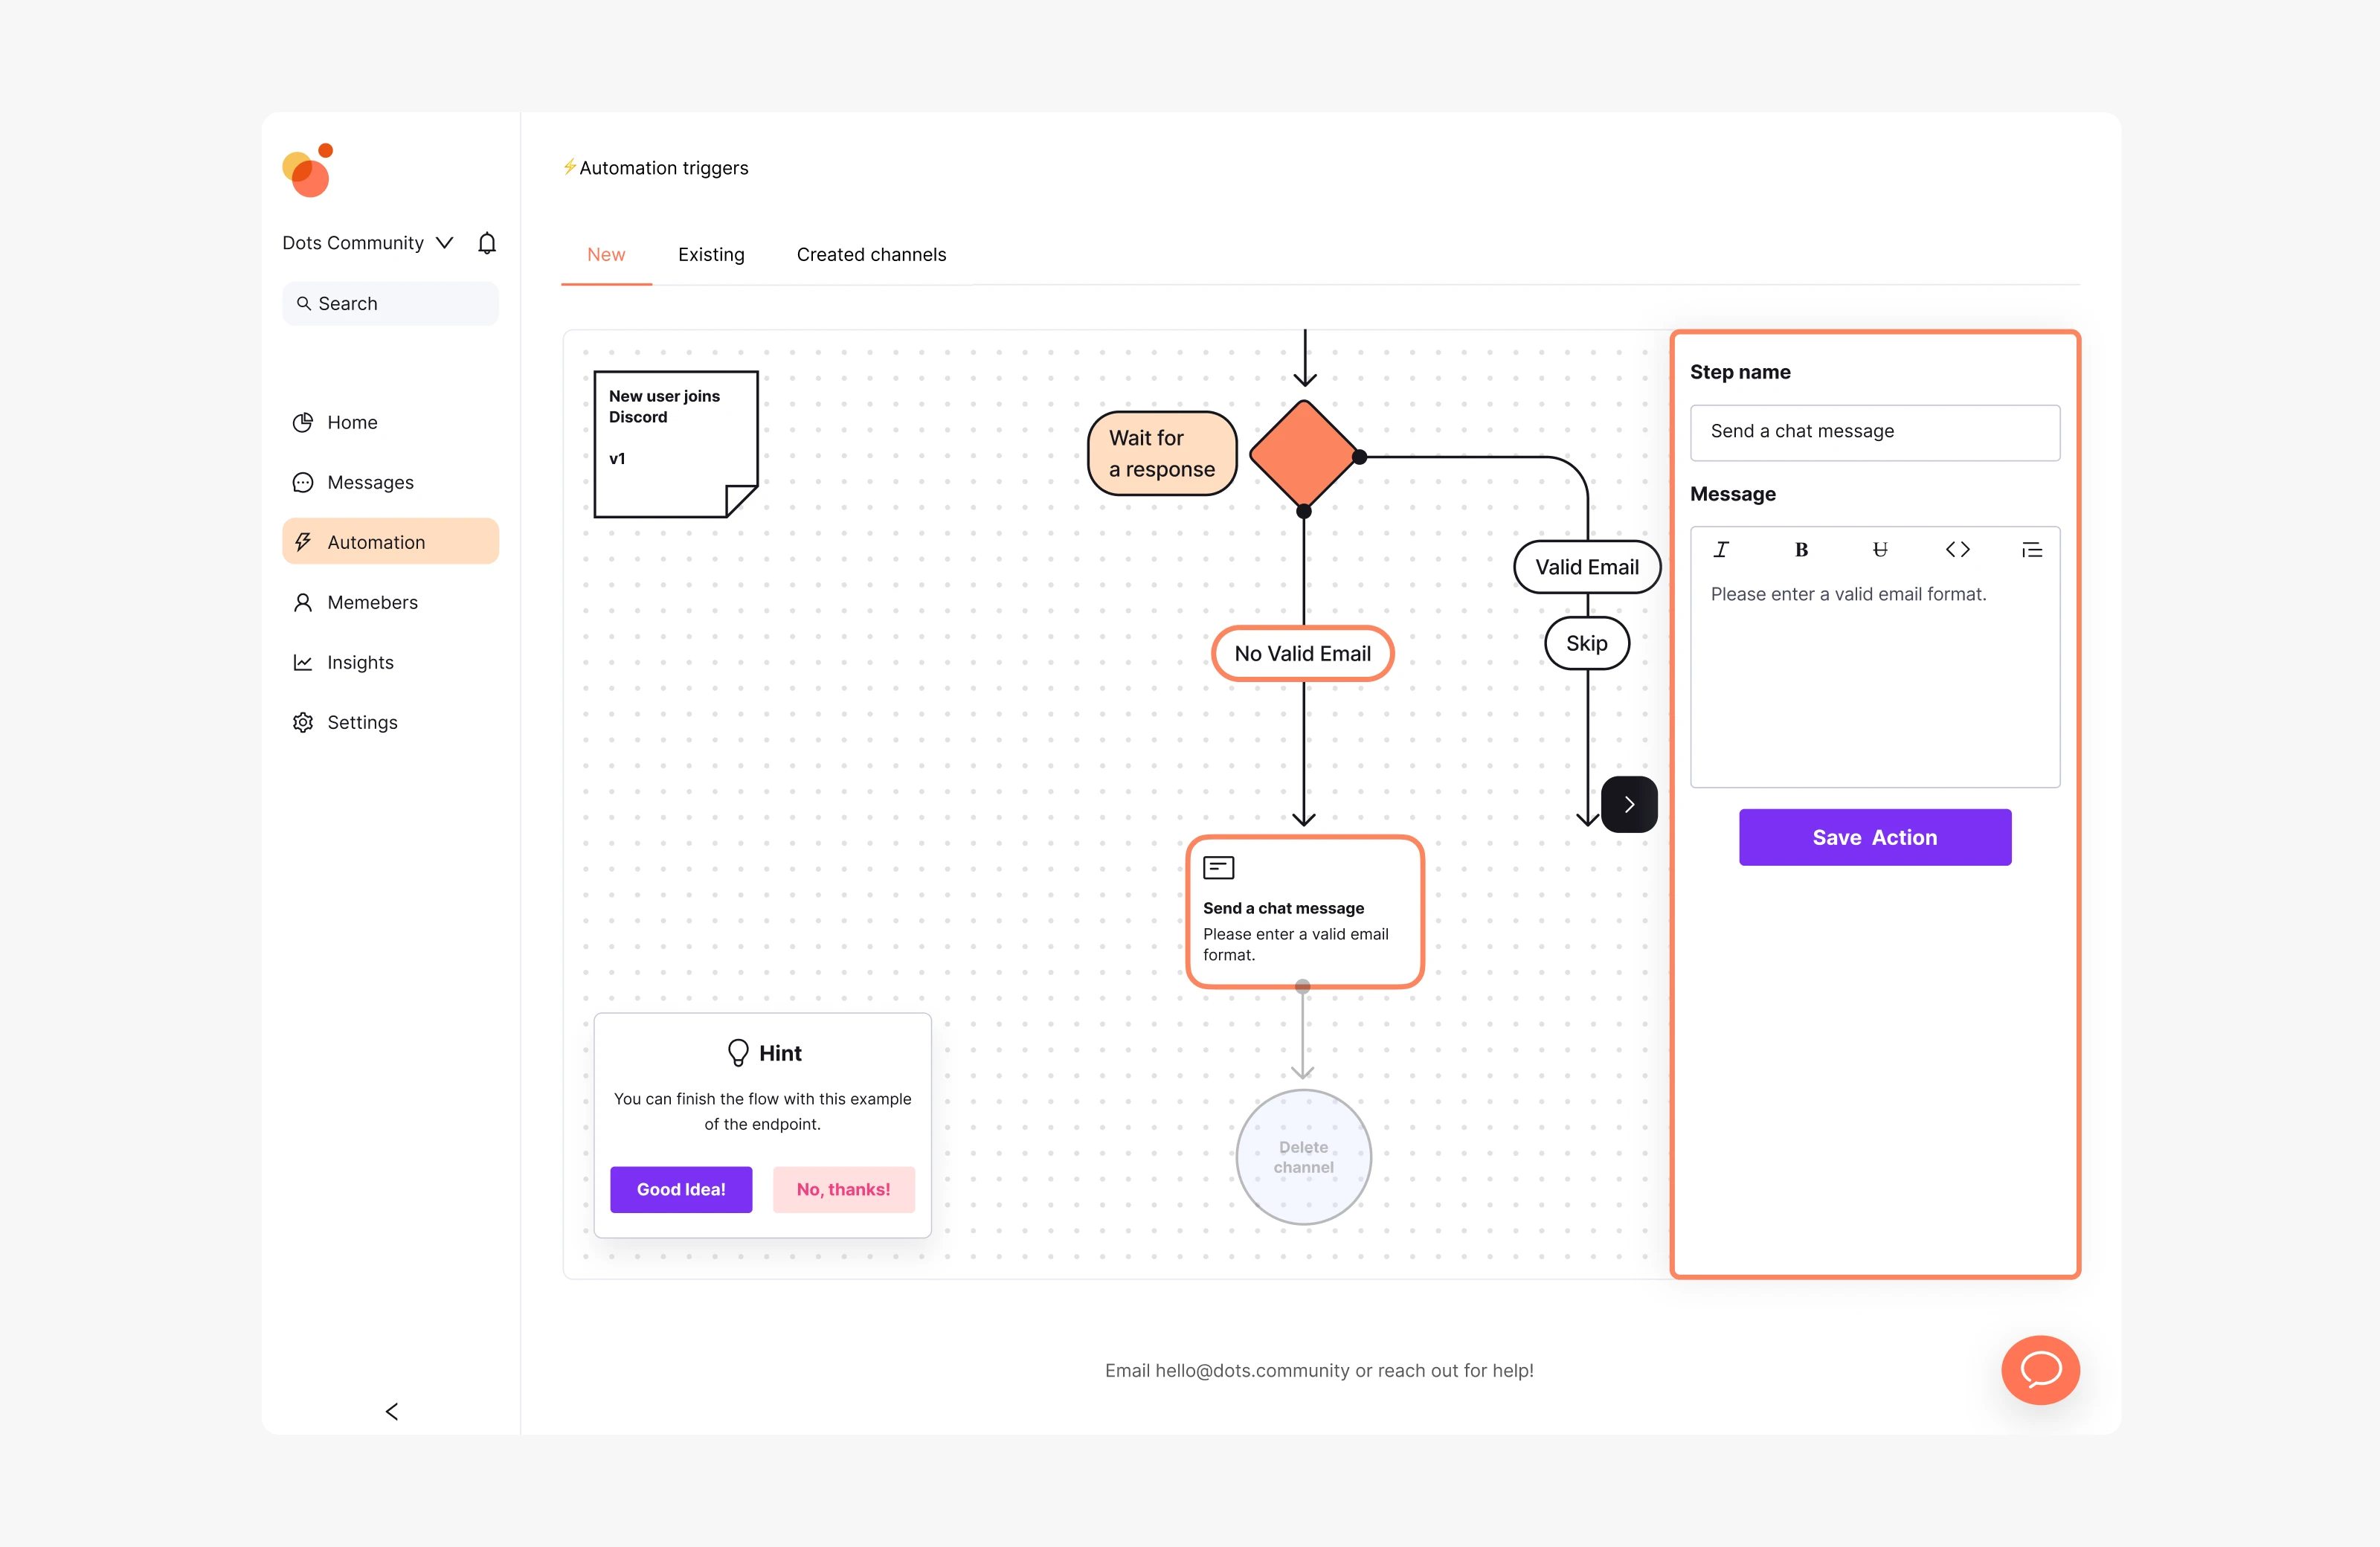Go to the Messages section
The width and height of the screenshot is (2380, 1547).
coord(390,482)
